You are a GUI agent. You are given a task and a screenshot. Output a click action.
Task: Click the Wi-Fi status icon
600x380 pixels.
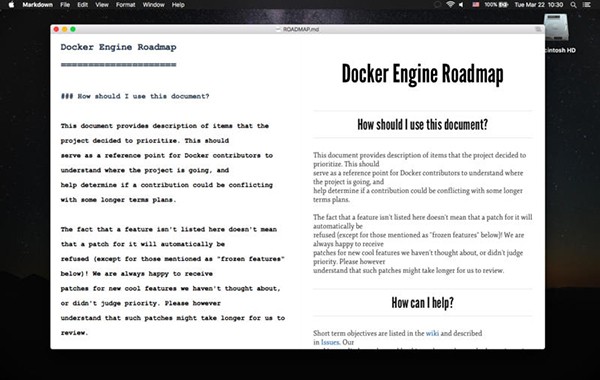point(450,5)
